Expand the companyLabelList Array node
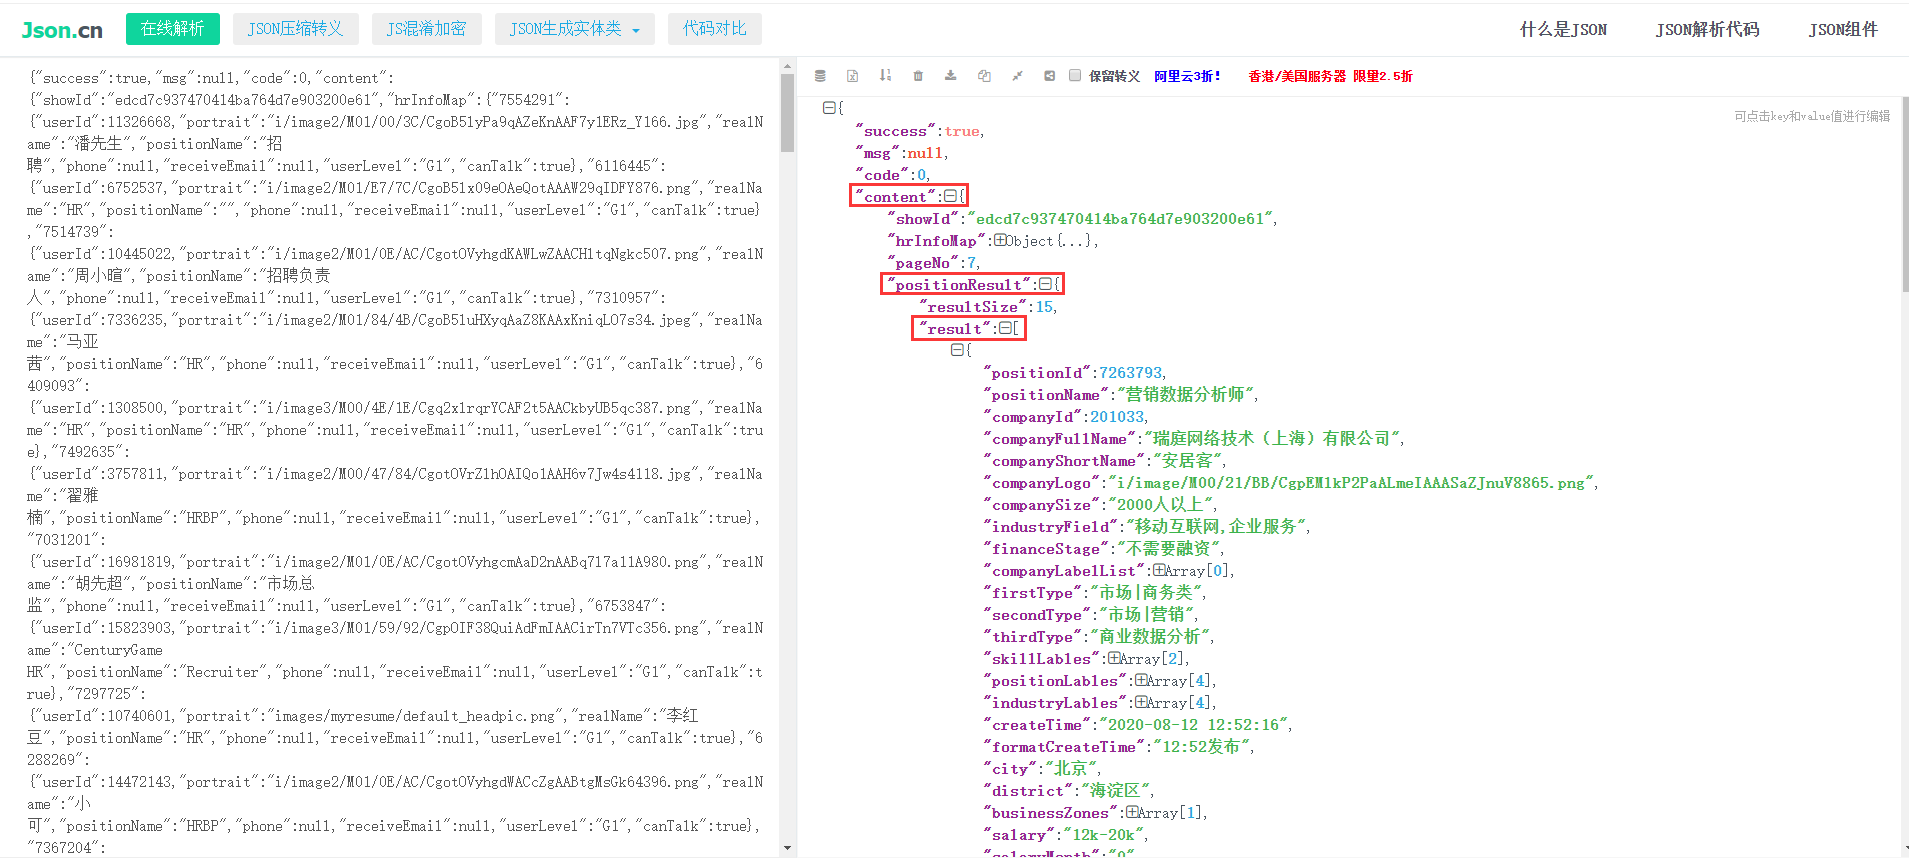This screenshot has width=1909, height=867. pyautogui.click(x=1158, y=570)
